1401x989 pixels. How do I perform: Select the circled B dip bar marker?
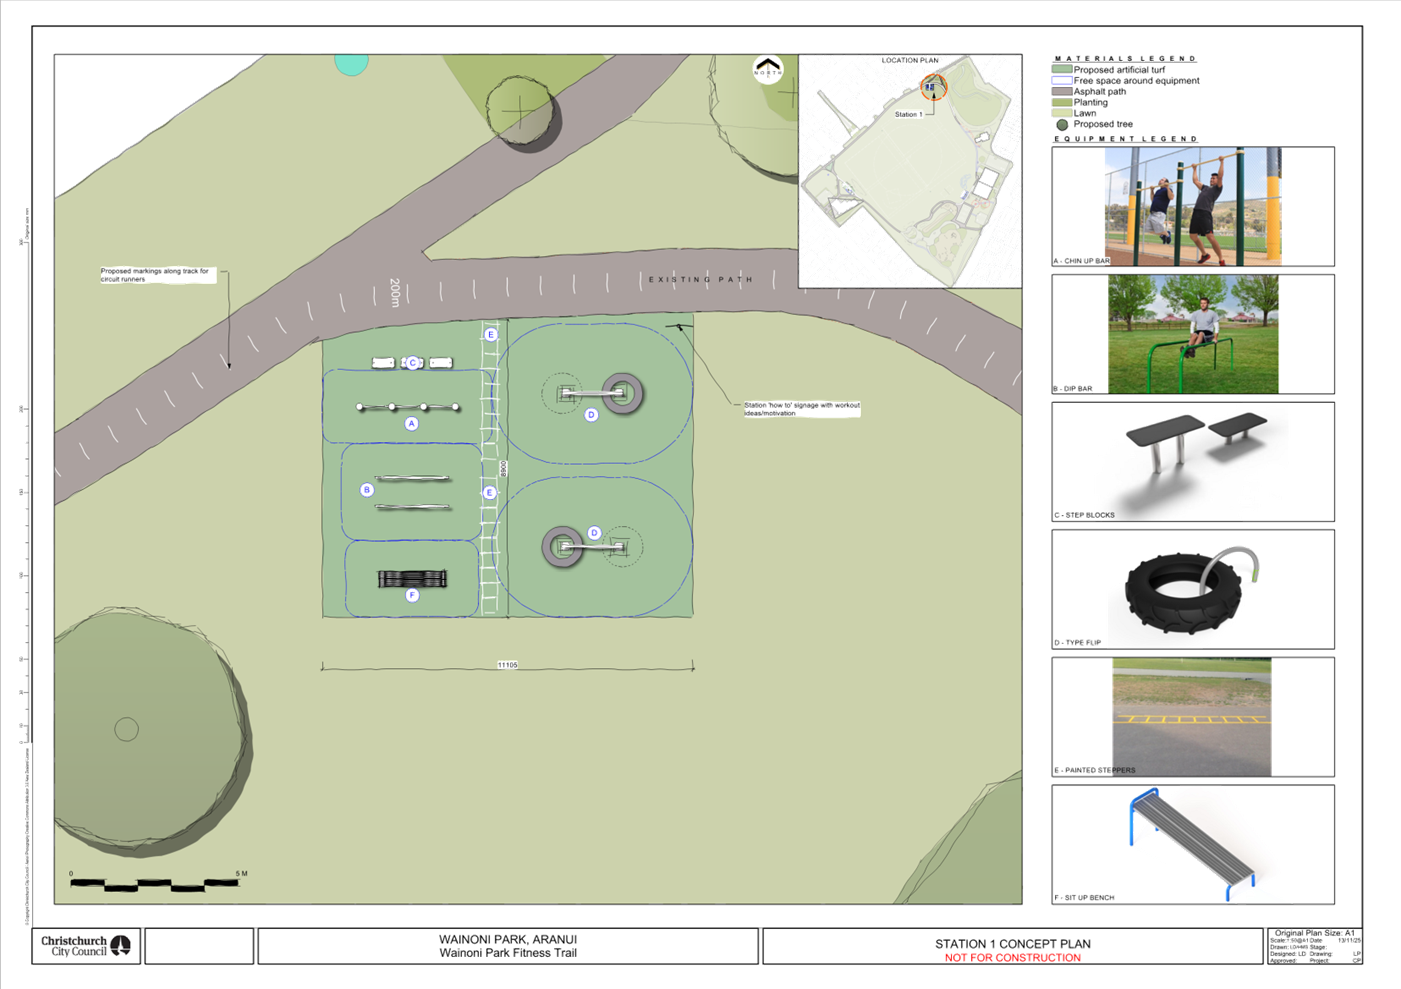click(367, 490)
